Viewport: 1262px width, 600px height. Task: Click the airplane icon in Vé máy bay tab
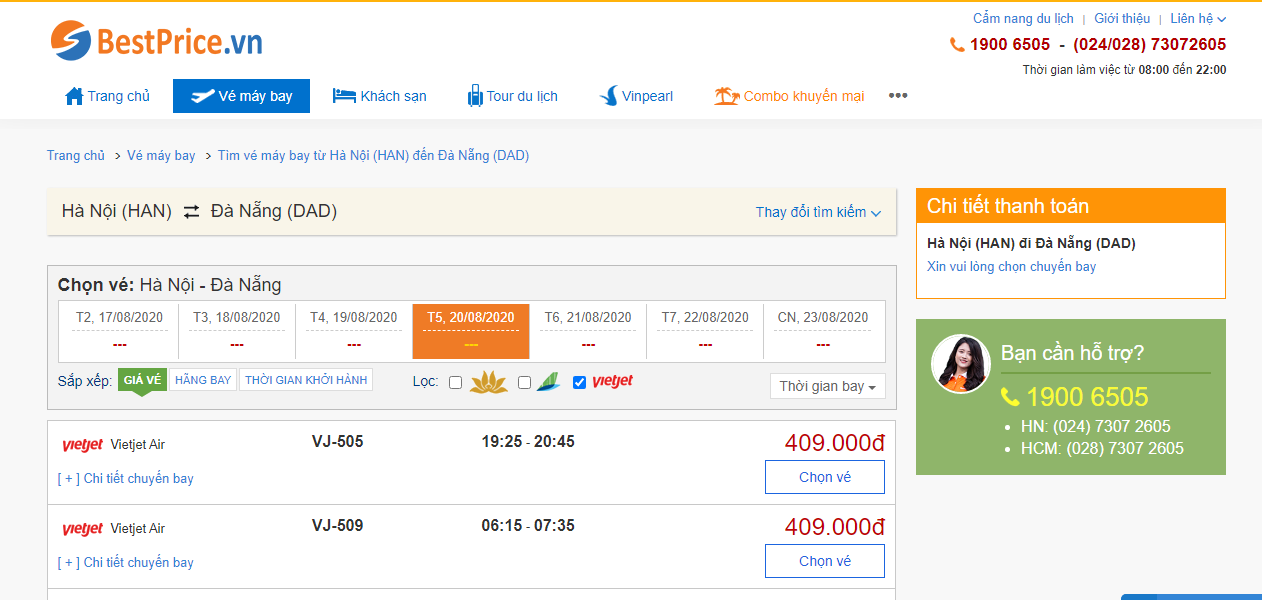pyautogui.click(x=202, y=96)
